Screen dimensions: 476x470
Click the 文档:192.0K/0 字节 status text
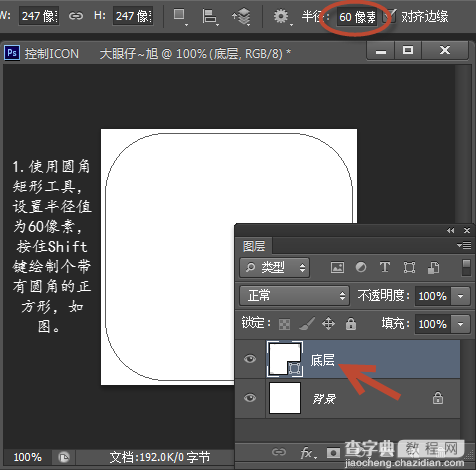point(160,457)
